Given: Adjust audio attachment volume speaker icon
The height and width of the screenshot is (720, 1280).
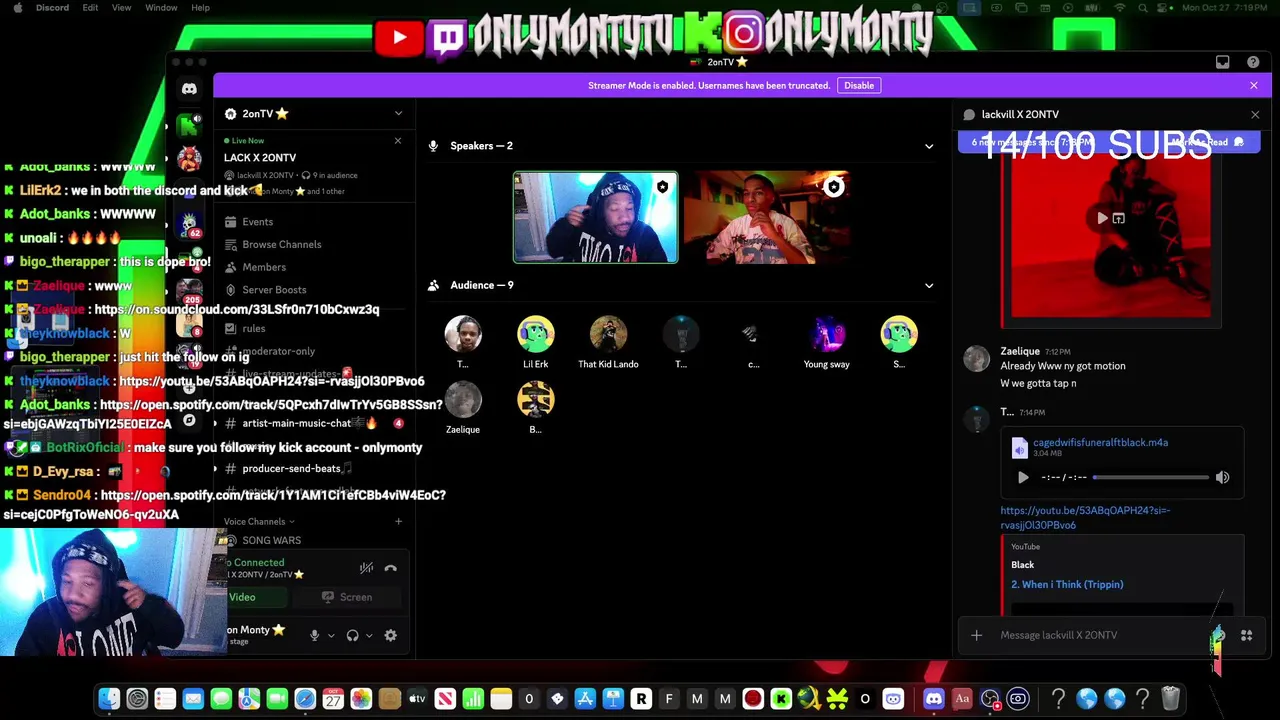Looking at the screenshot, I should click(1222, 478).
